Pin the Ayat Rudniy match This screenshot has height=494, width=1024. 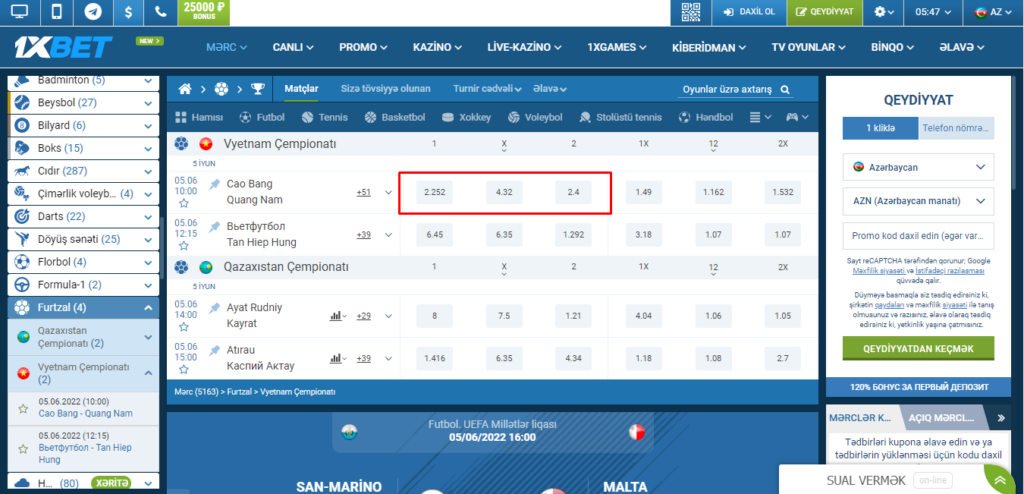pos(214,308)
